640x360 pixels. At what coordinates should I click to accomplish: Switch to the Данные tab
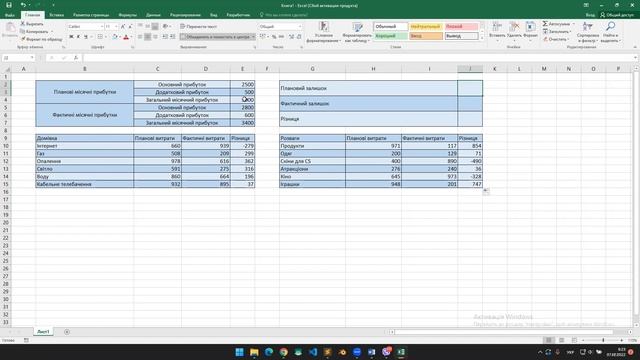pyautogui.click(x=153, y=15)
